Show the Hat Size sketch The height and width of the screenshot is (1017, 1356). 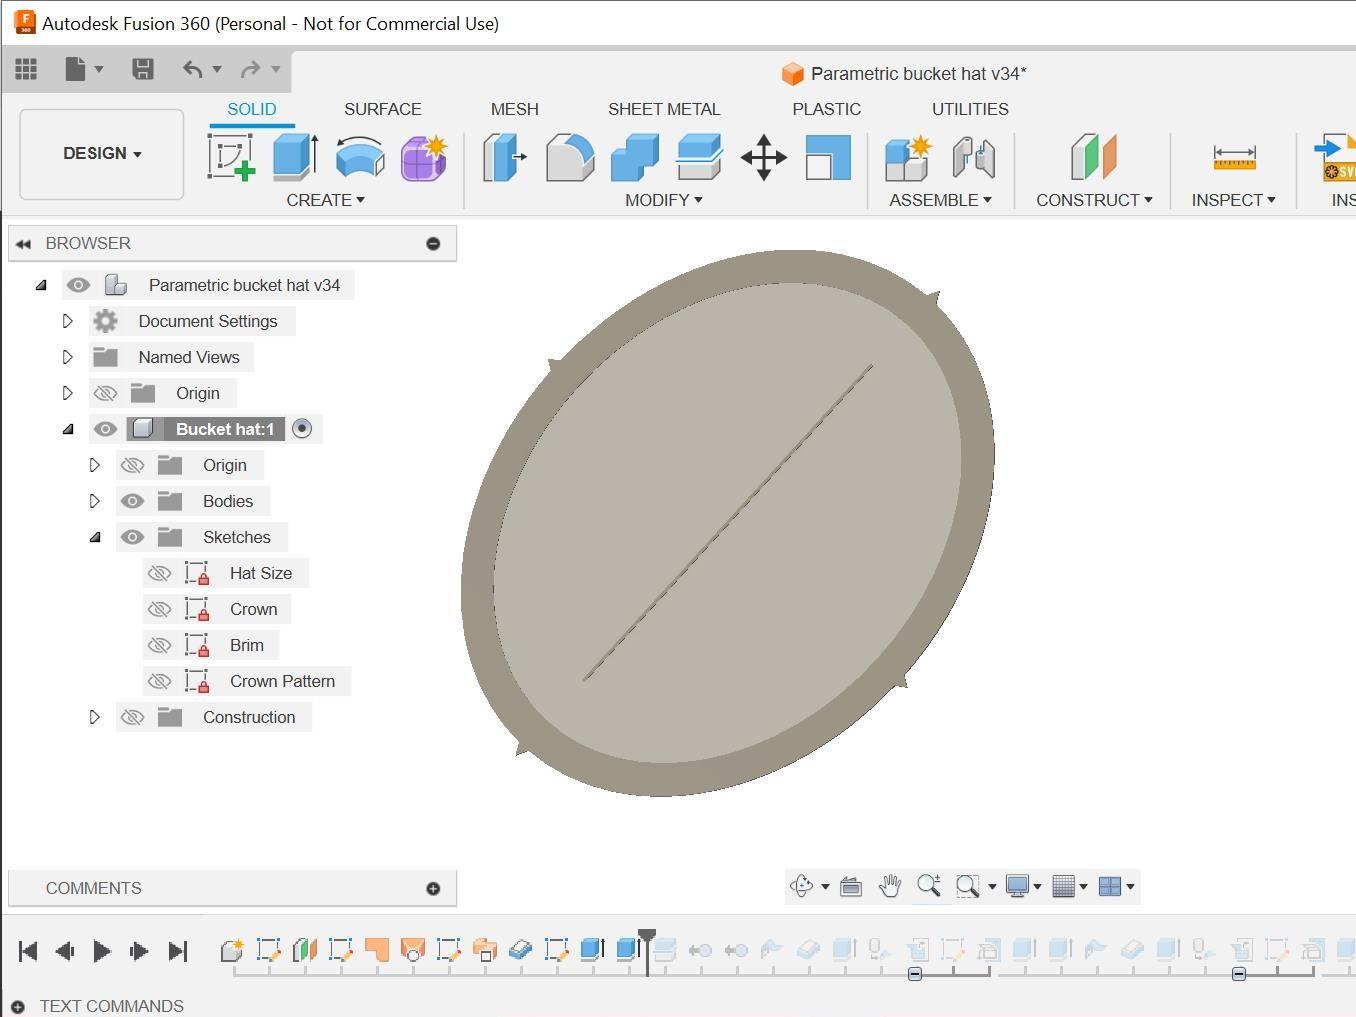point(159,573)
